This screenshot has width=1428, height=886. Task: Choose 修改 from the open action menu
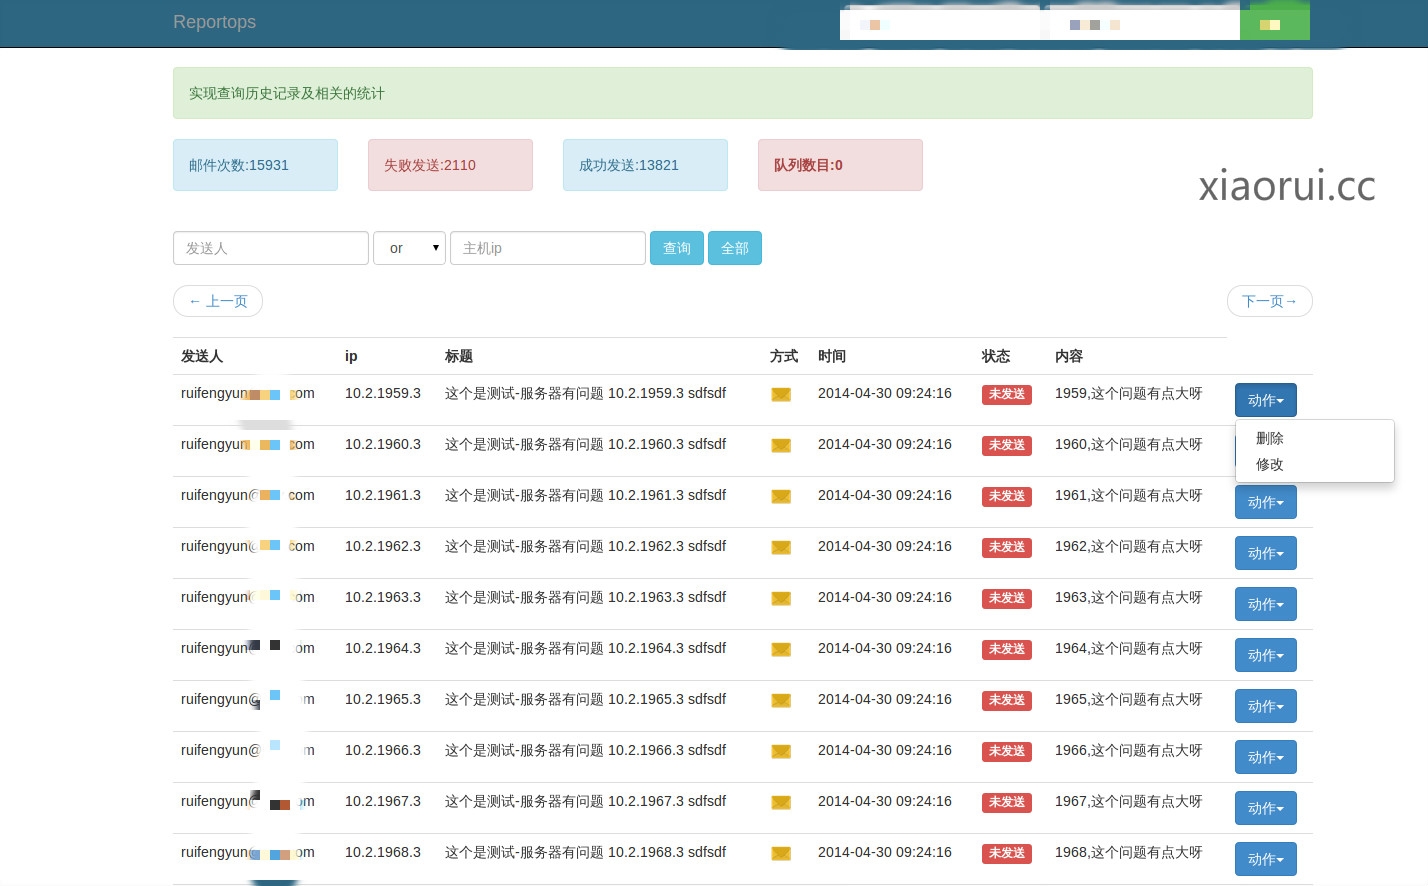click(x=1270, y=464)
